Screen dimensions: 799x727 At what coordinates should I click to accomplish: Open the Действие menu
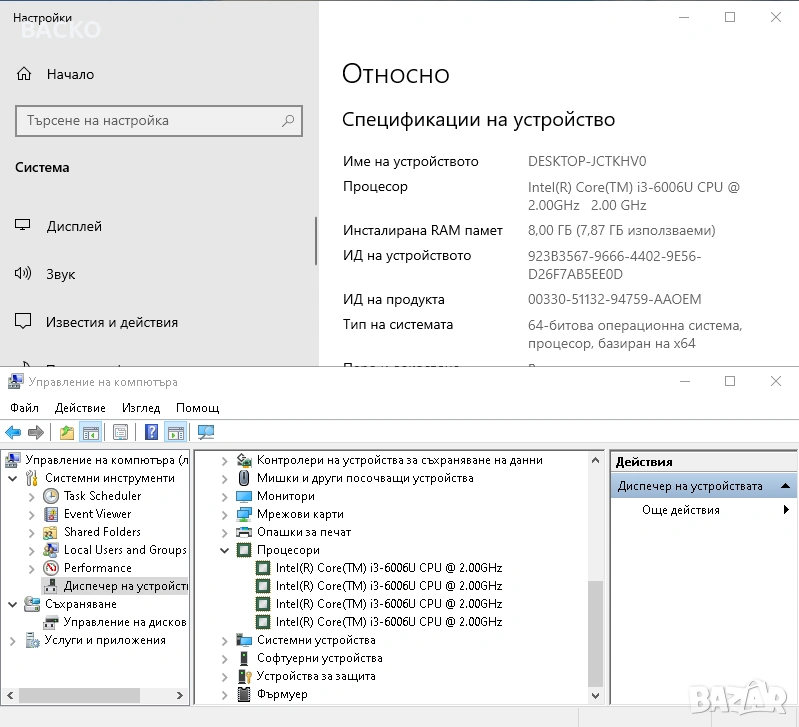point(80,408)
